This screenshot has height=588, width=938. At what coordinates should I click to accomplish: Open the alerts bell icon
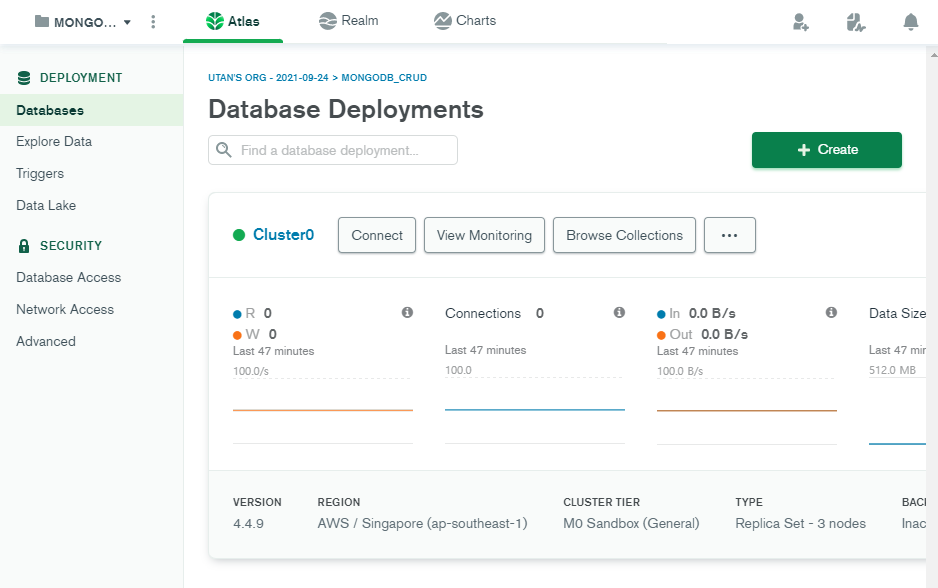pyautogui.click(x=910, y=23)
